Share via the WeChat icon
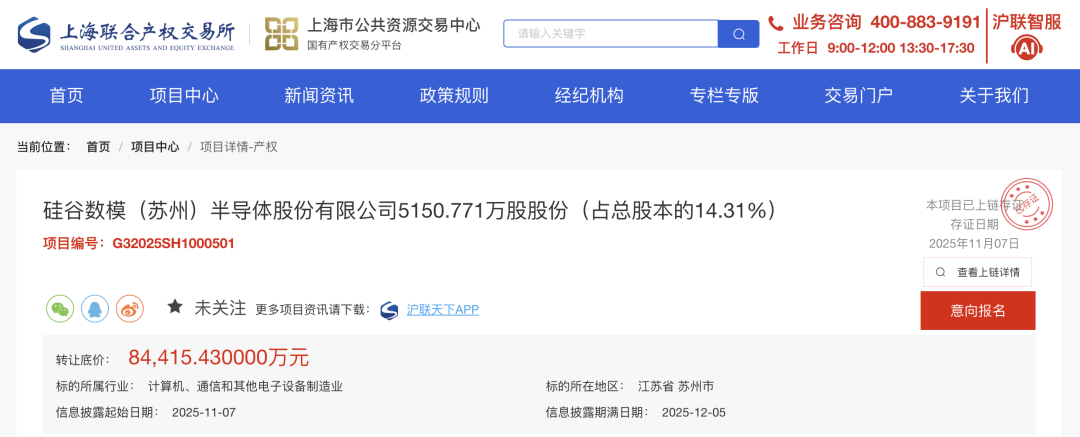This screenshot has width=1080, height=437. point(60,308)
